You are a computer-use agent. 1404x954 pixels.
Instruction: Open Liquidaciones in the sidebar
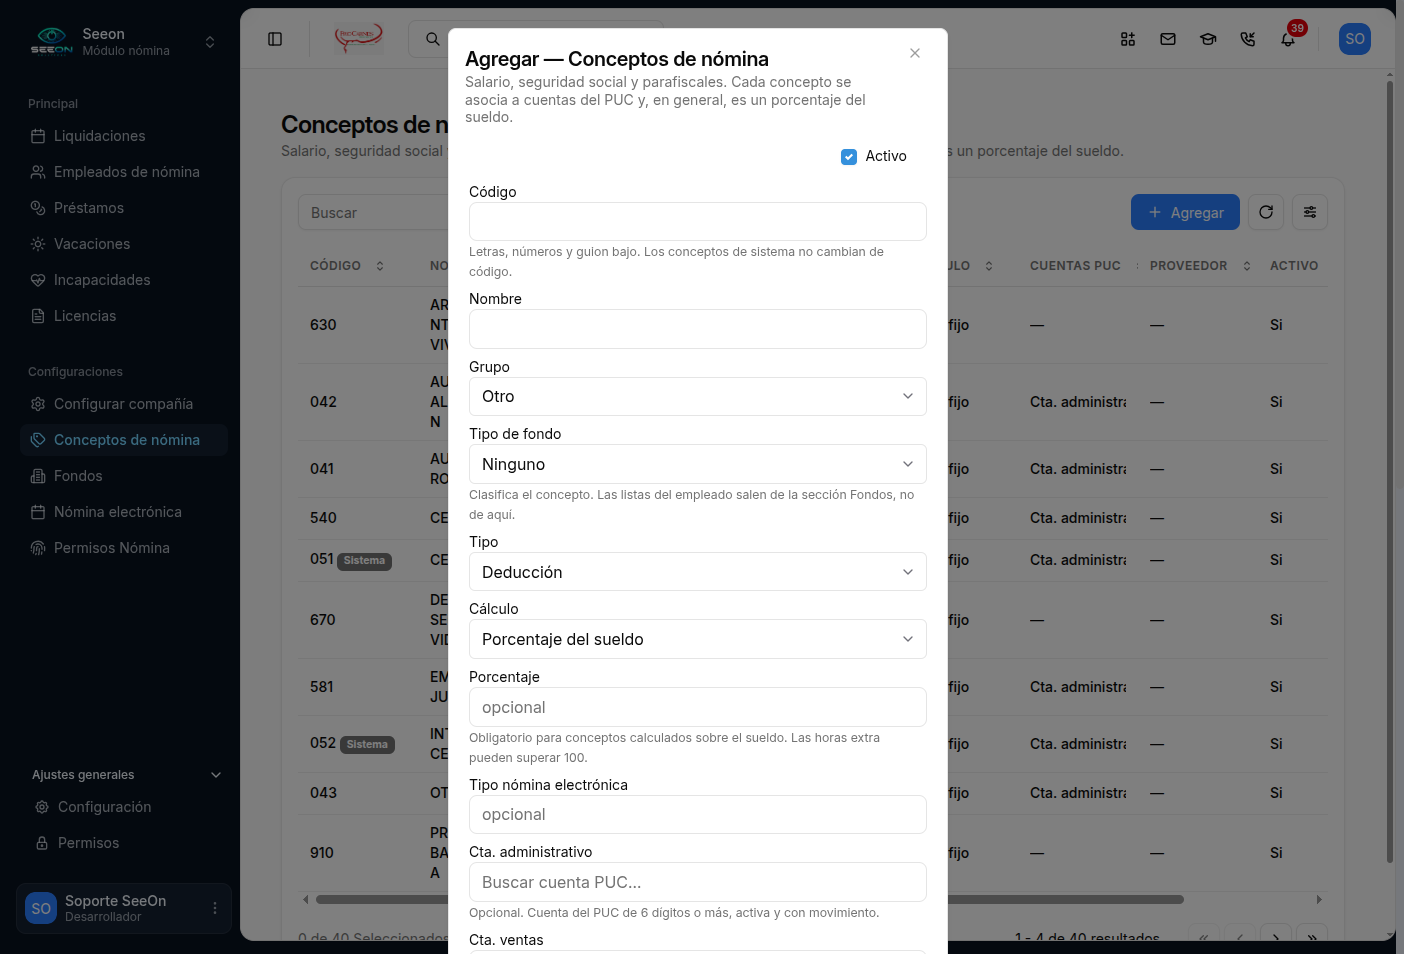click(x=124, y=136)
